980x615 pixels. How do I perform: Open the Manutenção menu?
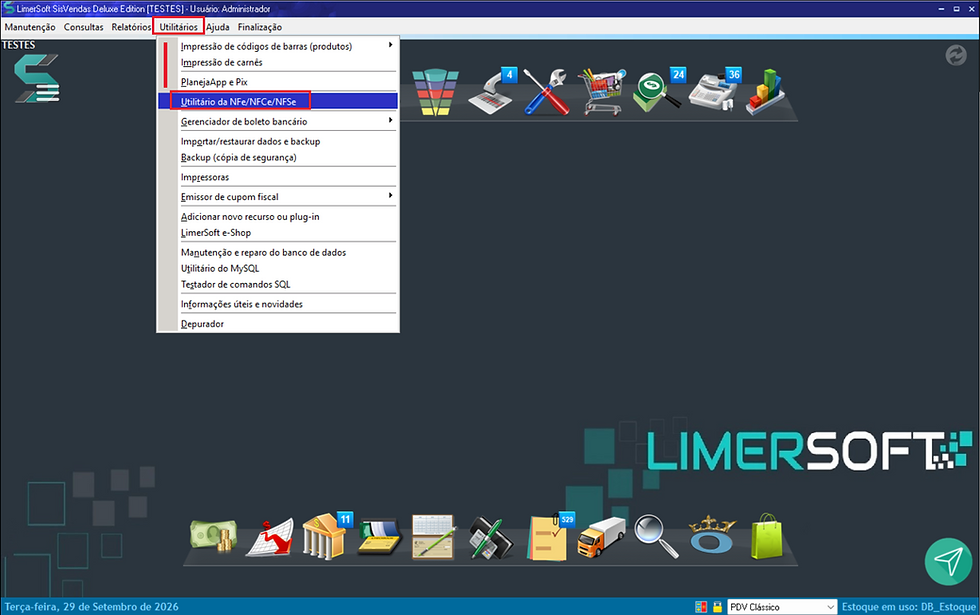(30, 27)
